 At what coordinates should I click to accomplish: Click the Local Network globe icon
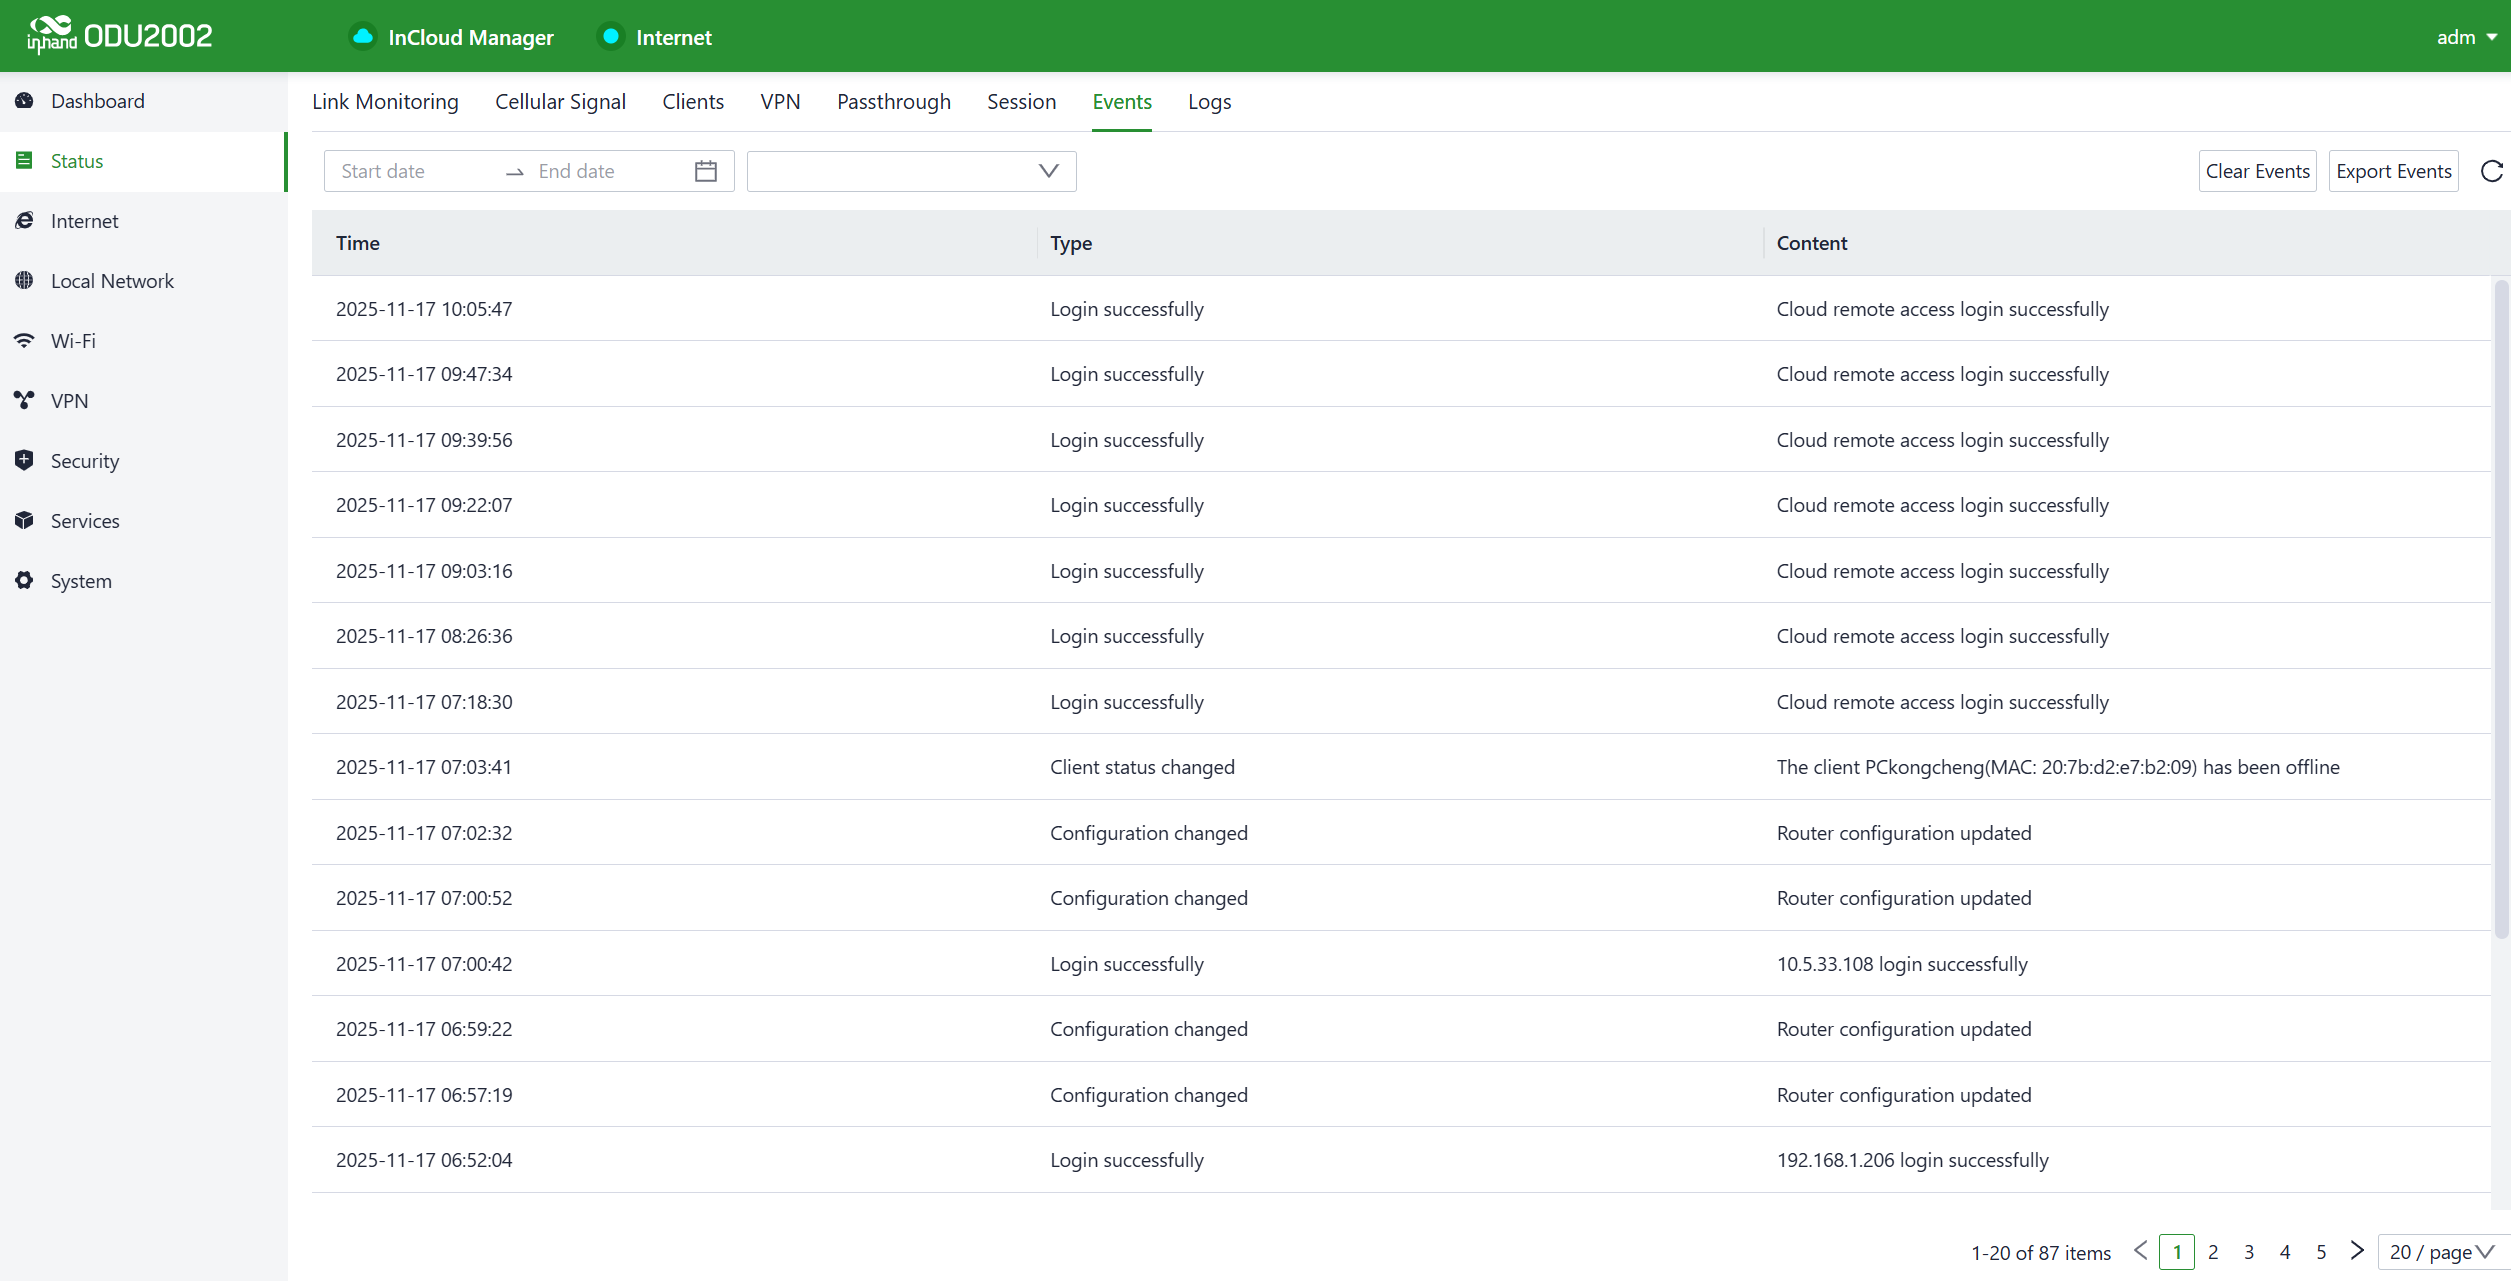tap(25, 281)
